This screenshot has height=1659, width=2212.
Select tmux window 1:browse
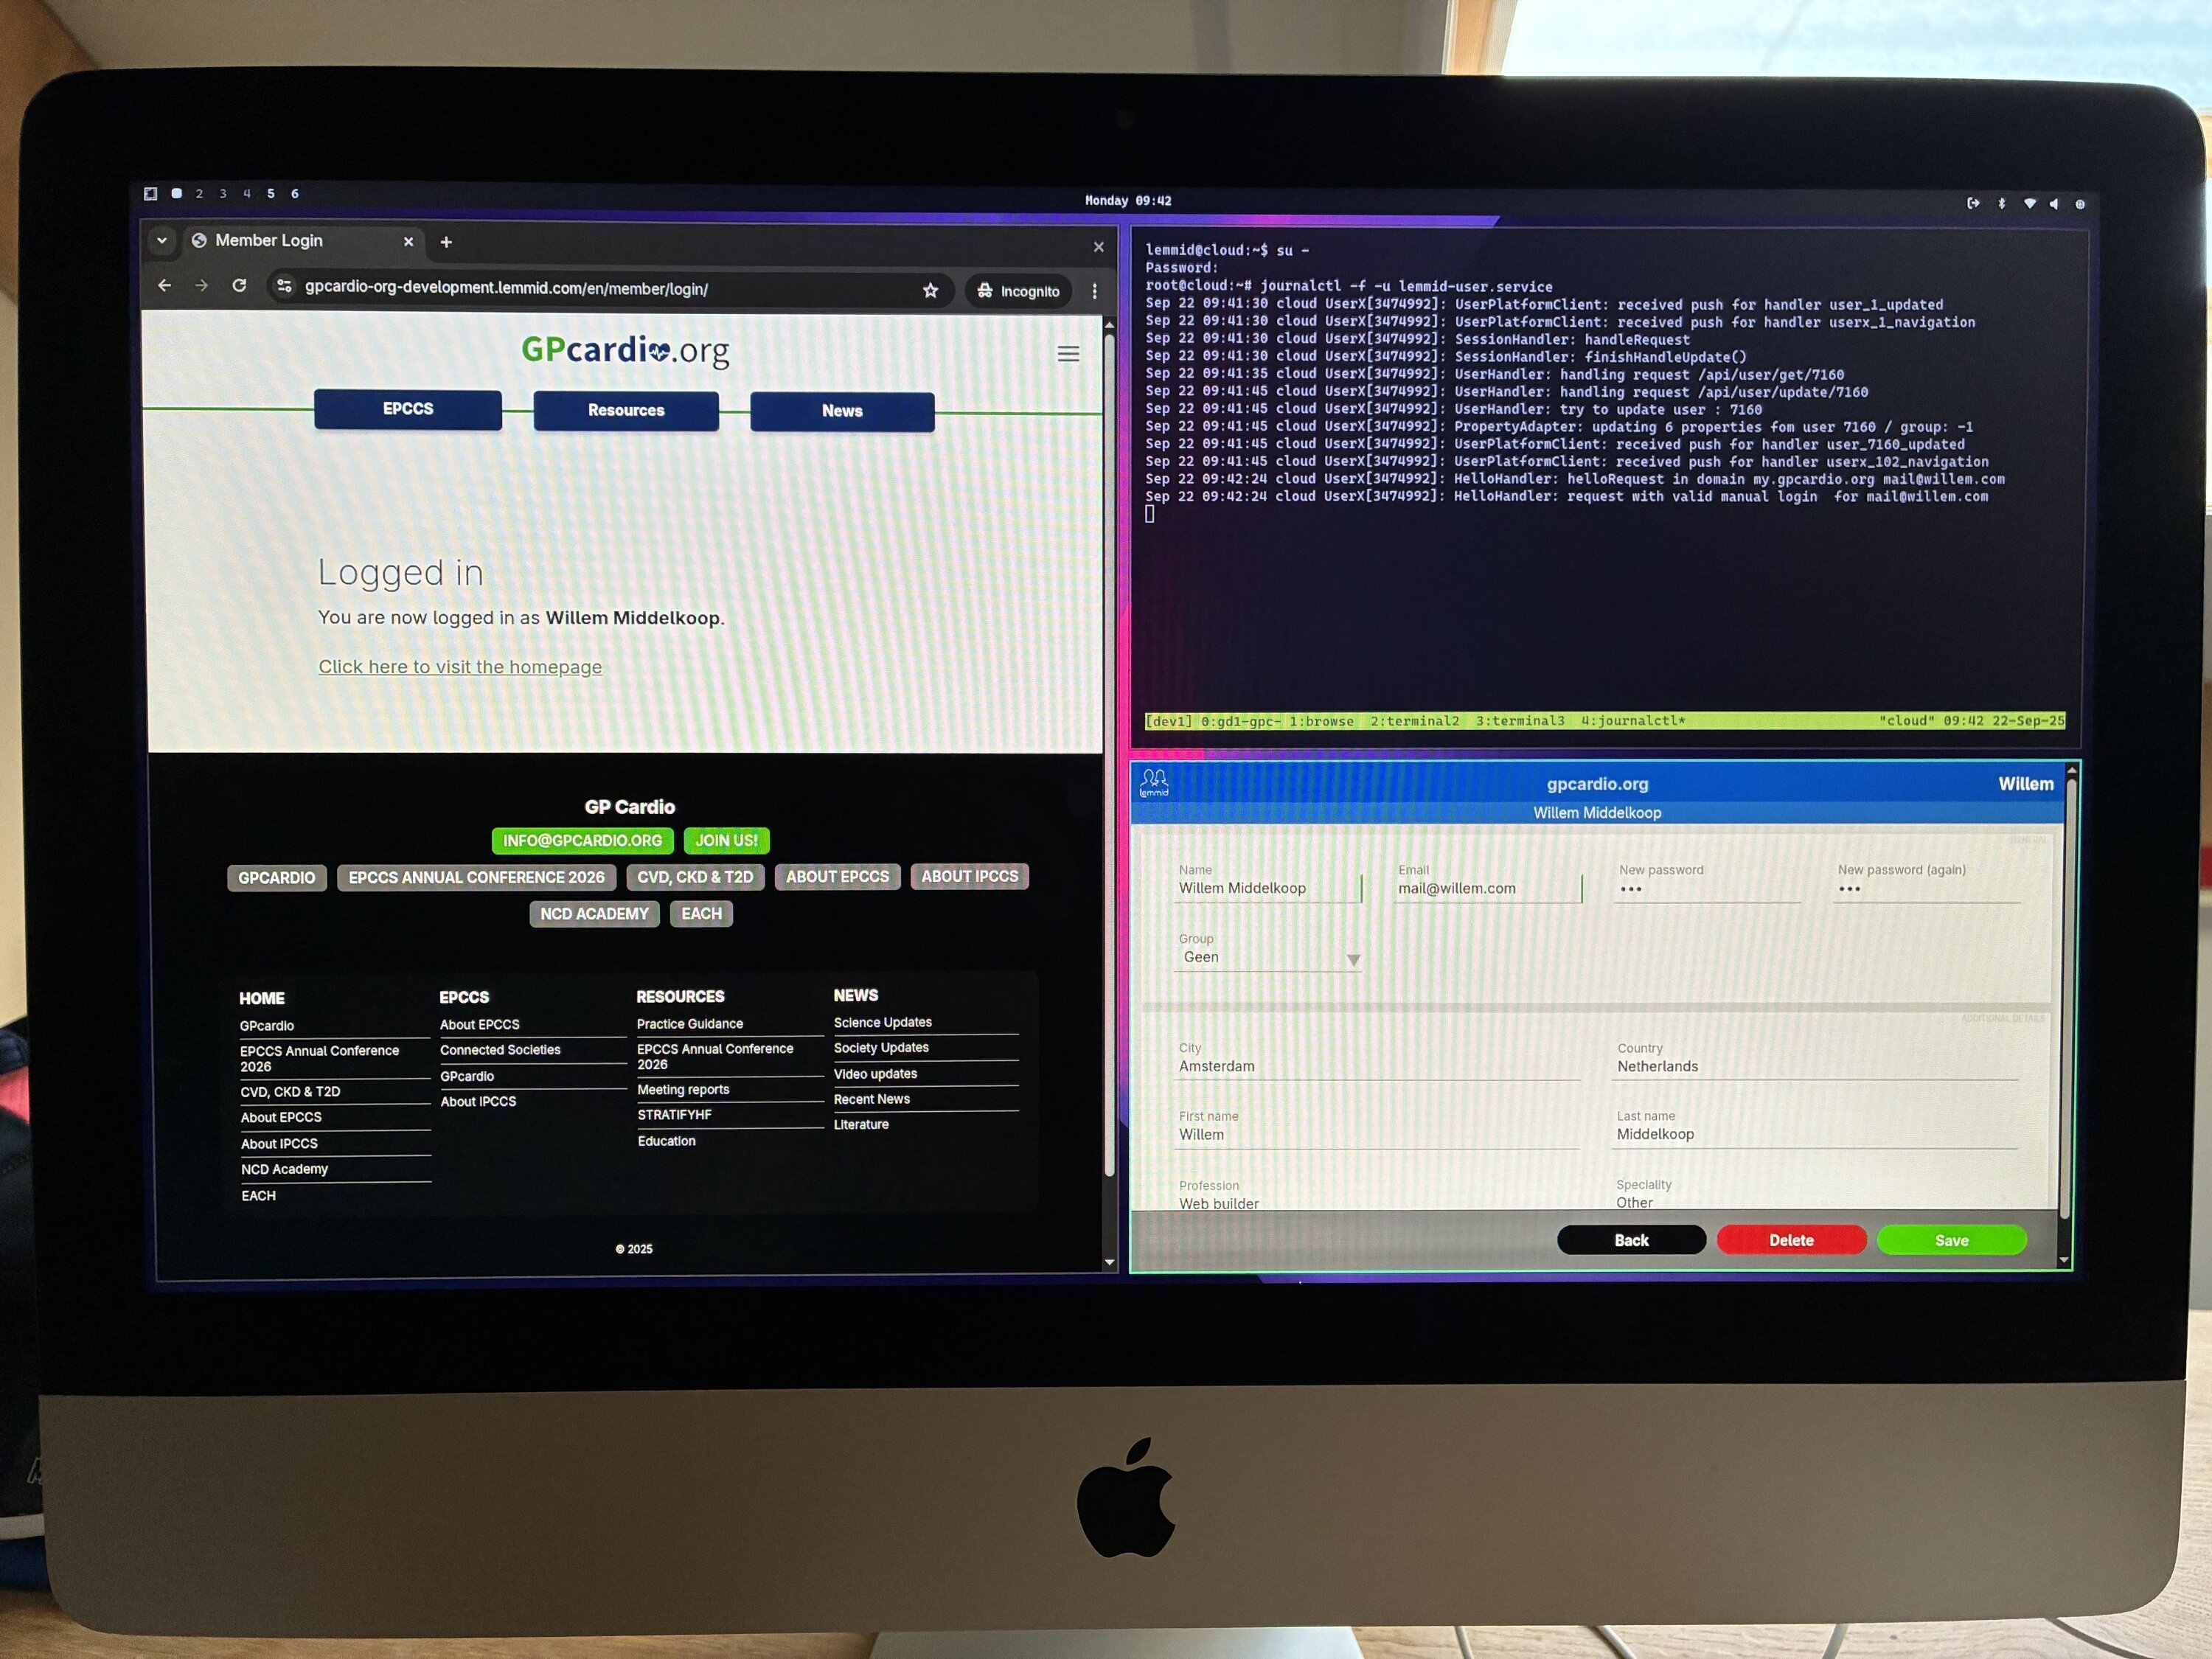(x=1321, y=721)
